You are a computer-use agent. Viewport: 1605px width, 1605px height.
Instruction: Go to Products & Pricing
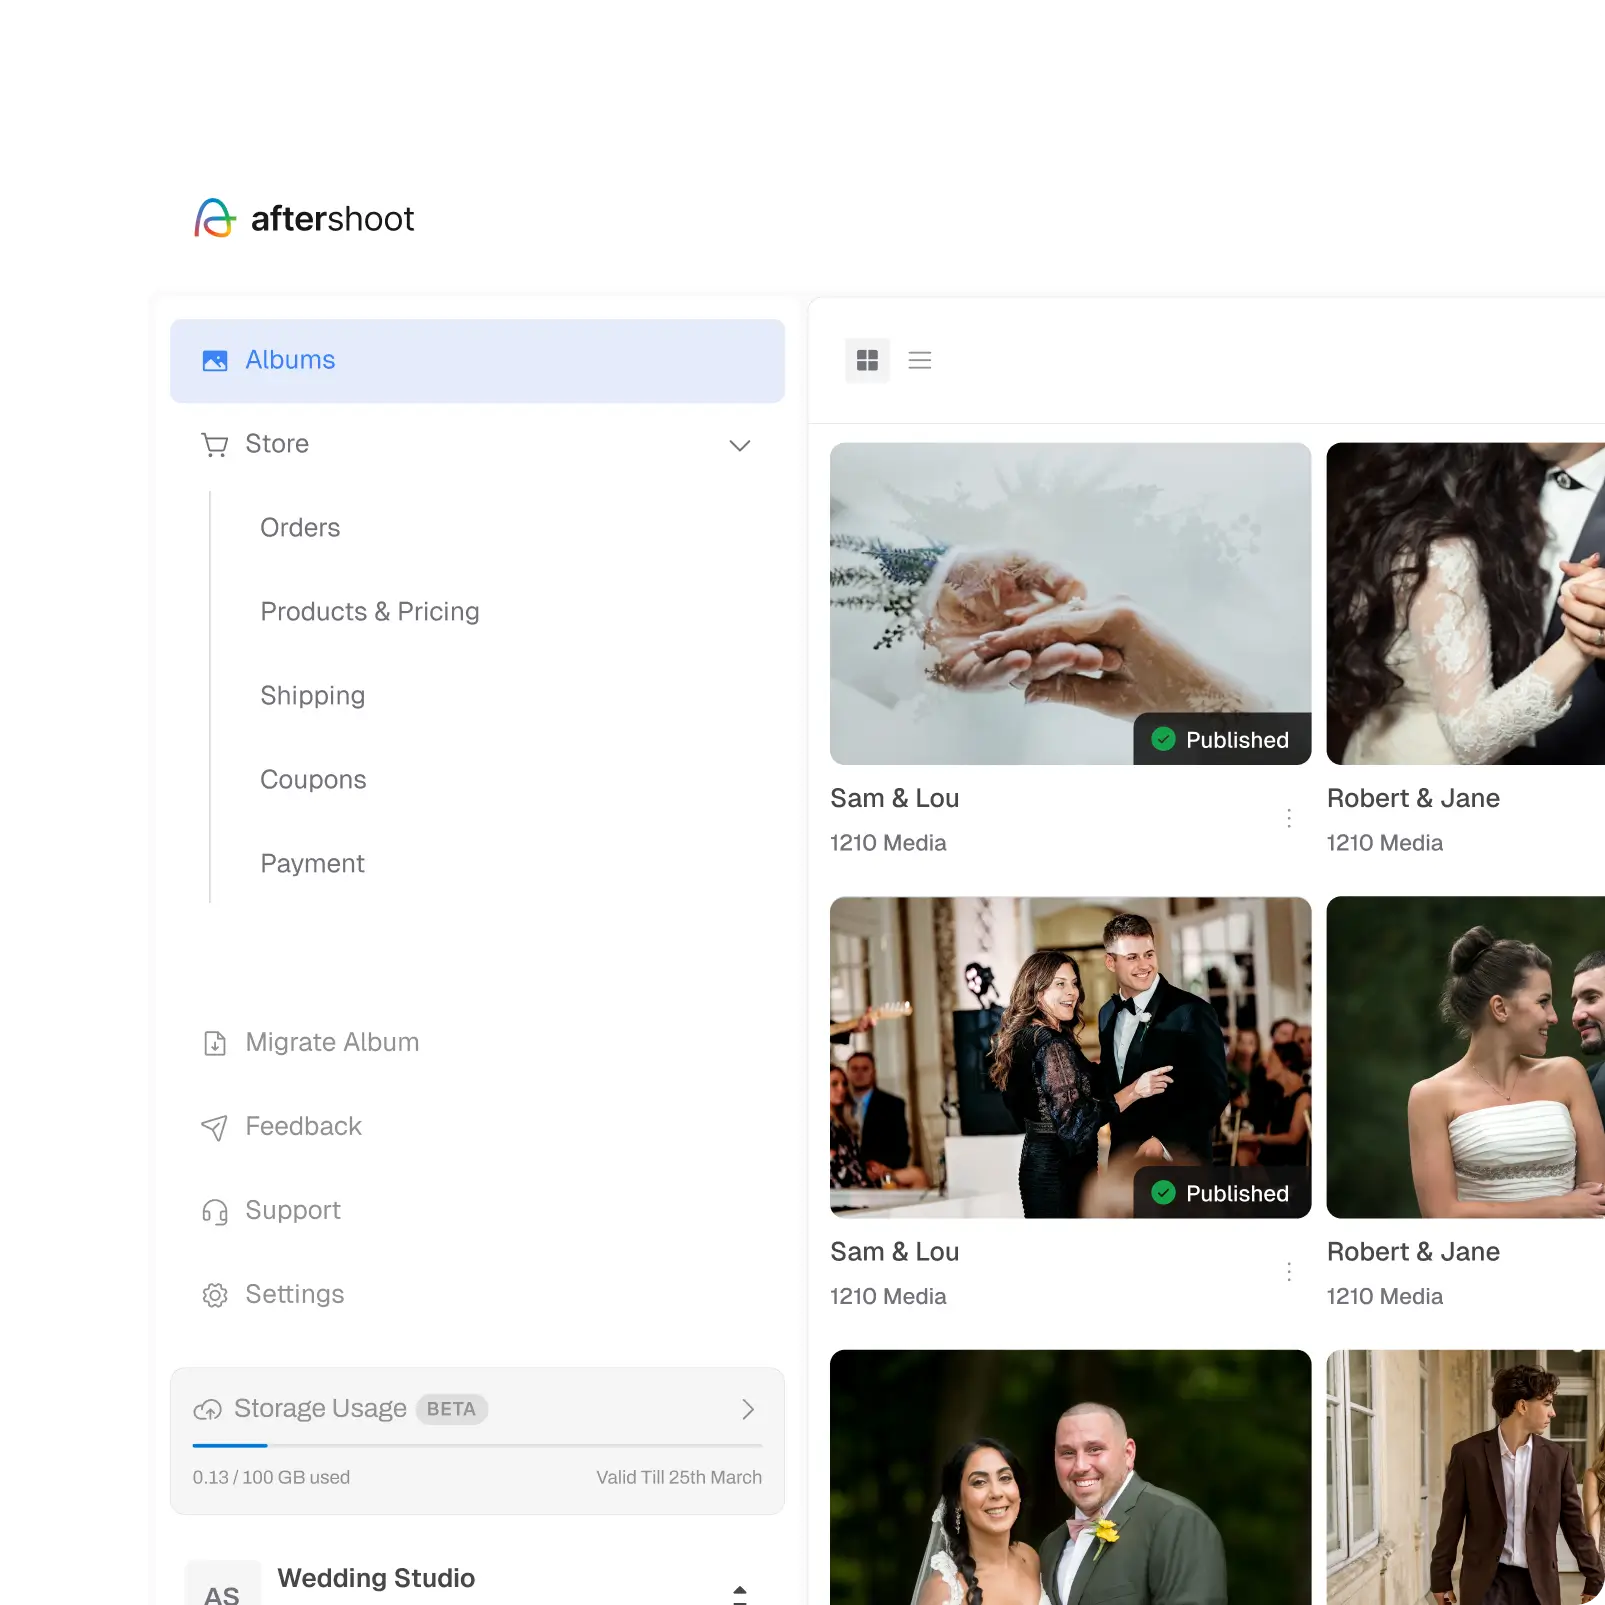(x=369, y=612)
